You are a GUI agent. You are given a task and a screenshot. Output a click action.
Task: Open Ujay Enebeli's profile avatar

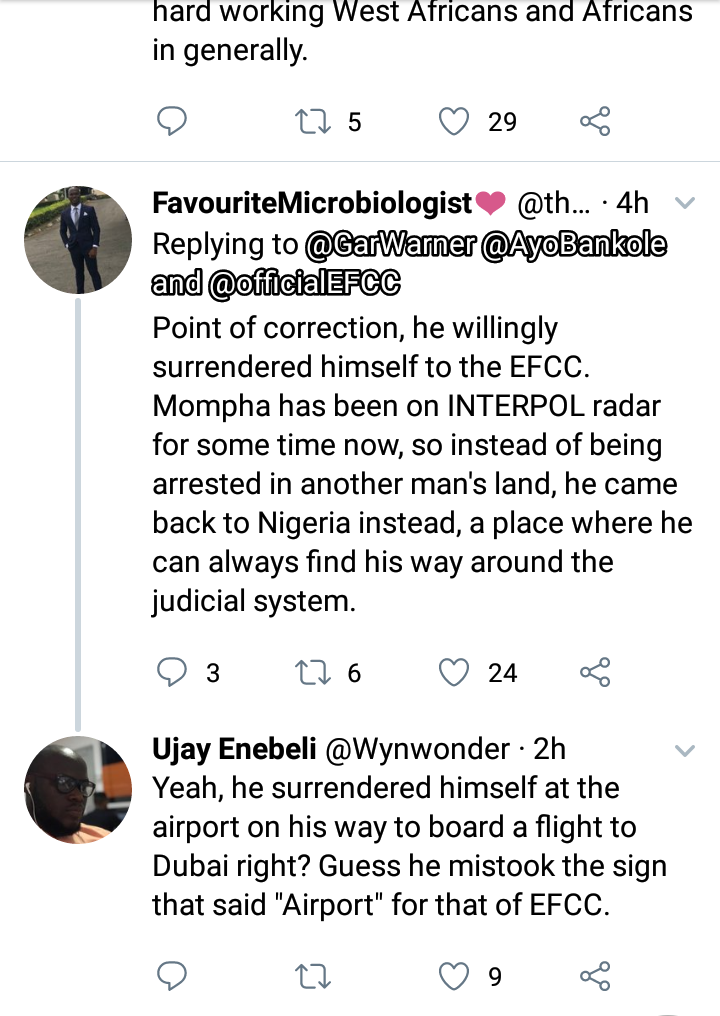pyautogui.click(x=77, y=790)
